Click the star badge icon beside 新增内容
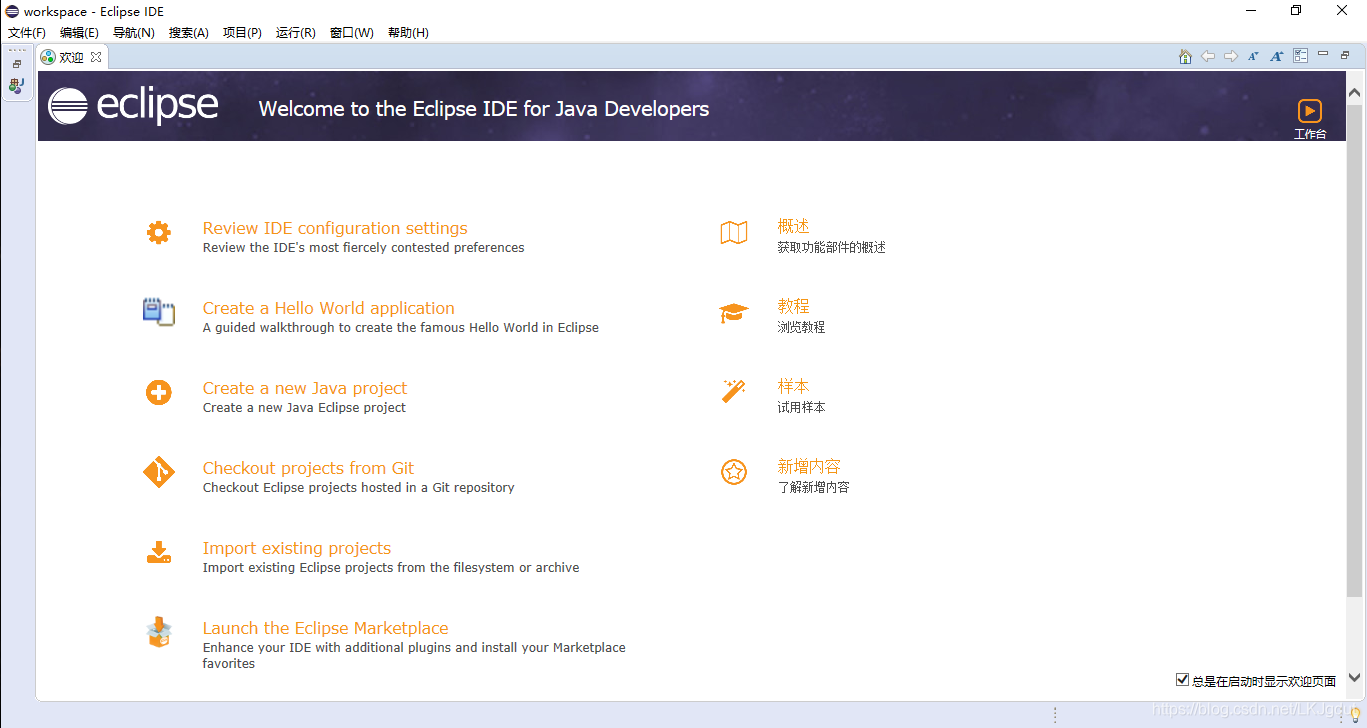Screen dimensions: 1367x728 [x=734, y=472]
